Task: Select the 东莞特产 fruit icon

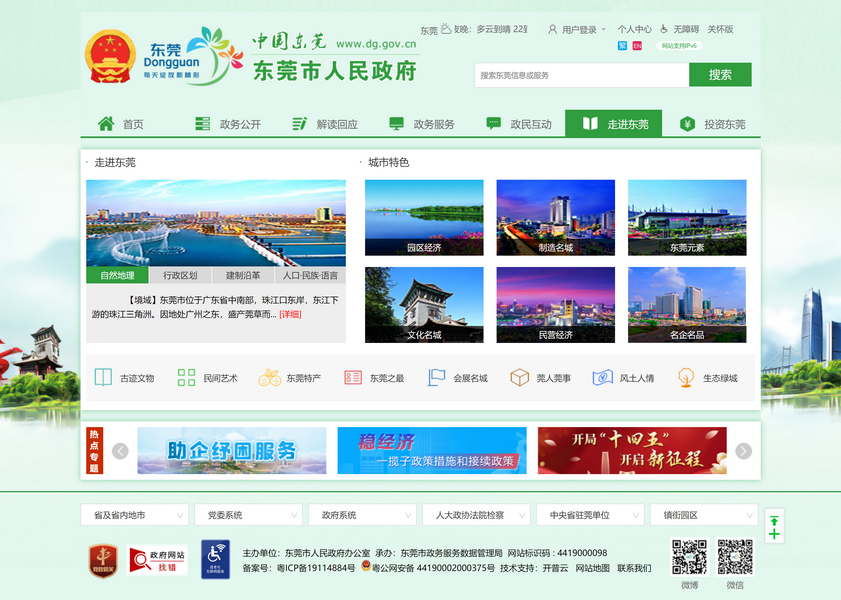Action: [x=269, y=378]
